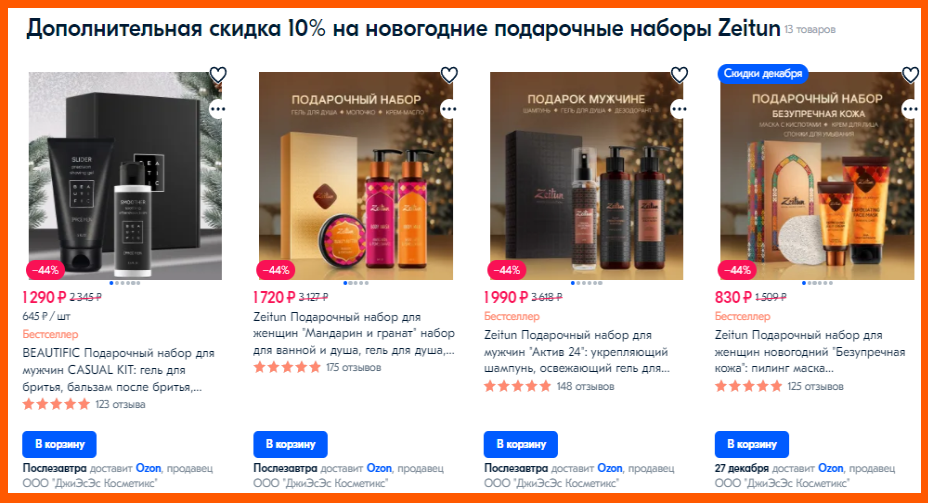Open the Подарок мужчине product image

coord(586,176)
